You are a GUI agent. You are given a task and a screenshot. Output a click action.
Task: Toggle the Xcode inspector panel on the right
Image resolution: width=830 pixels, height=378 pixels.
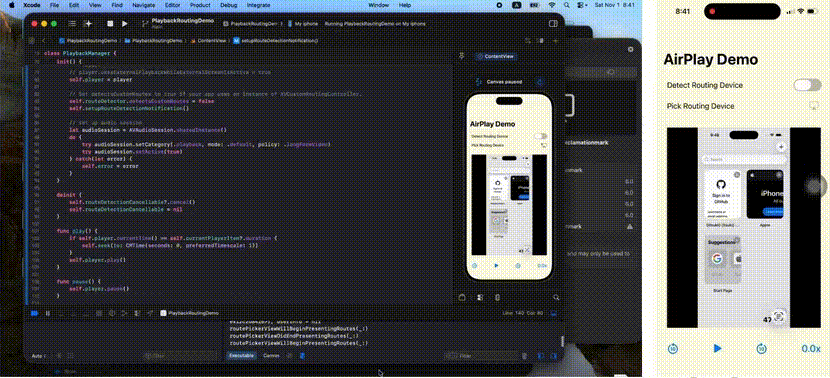coord(553,24)
